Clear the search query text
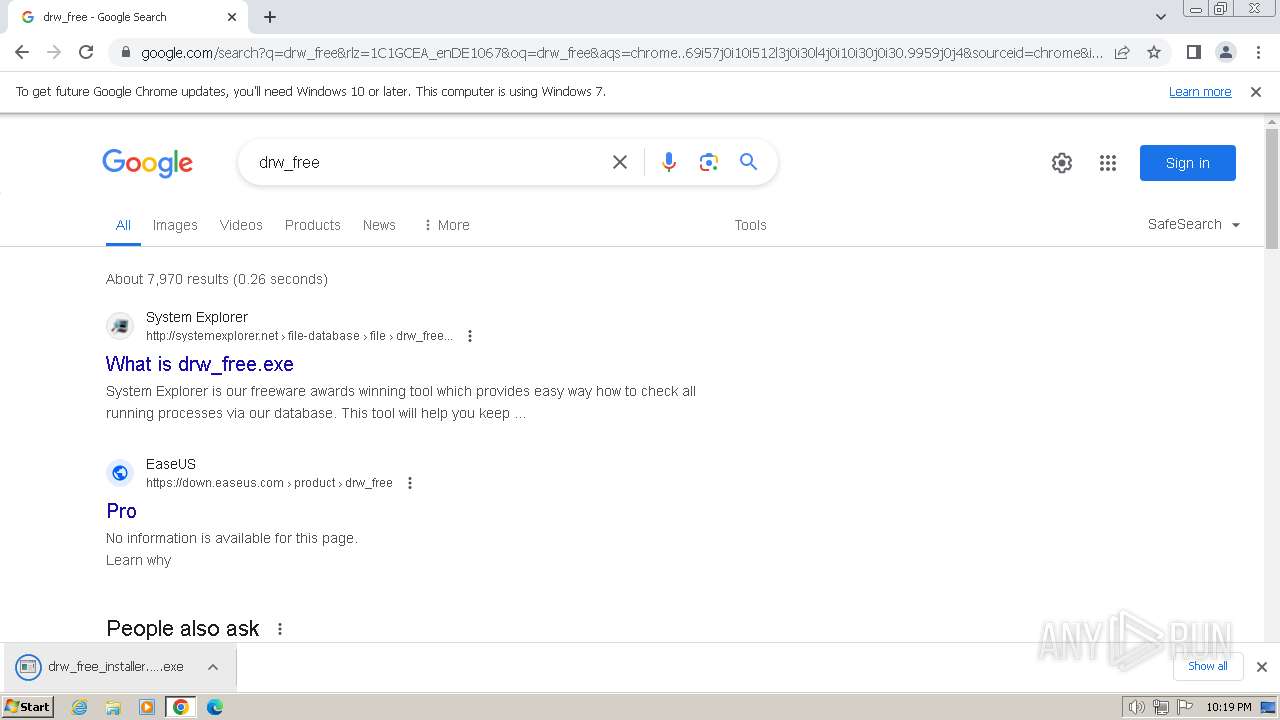The image size is (1280, 720). coord(620,162)
